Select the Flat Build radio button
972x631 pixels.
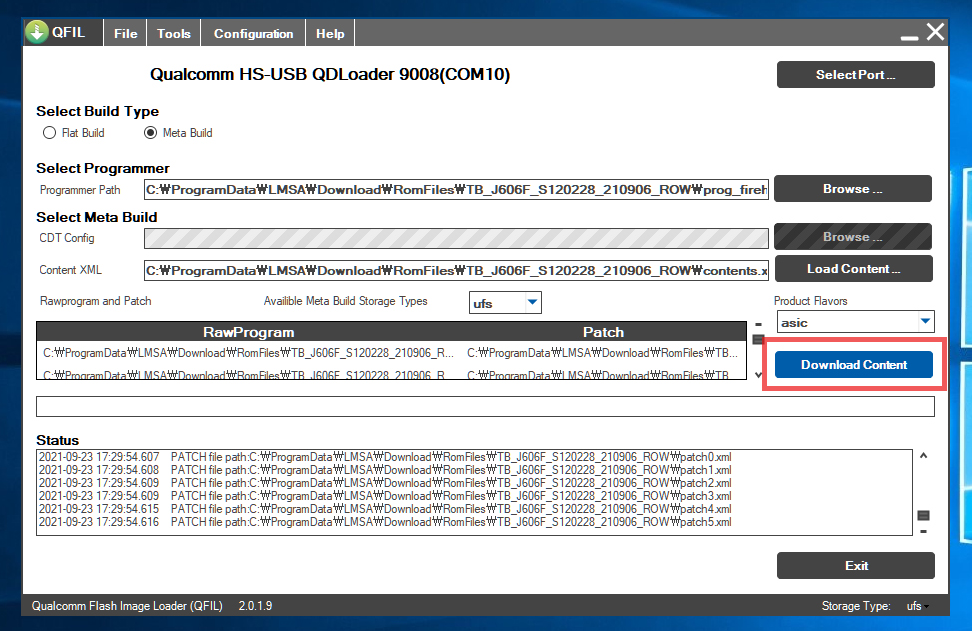click(x=50, y=133)
